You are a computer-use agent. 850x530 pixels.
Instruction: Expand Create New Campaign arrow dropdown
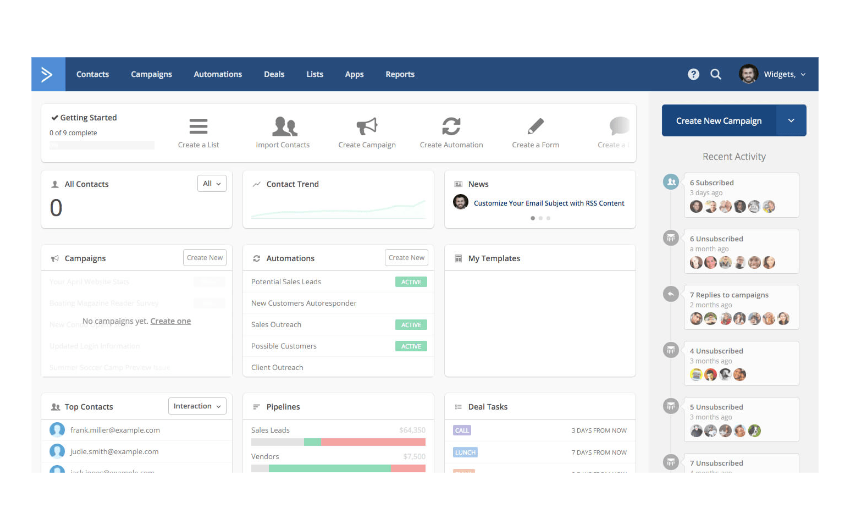(x=791, y=120)
